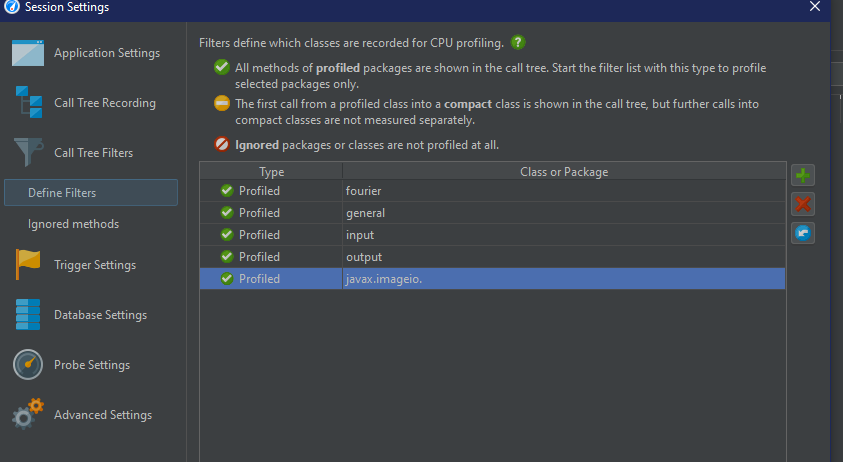
Task: Click the green help question mark icon
Action: pyautogui.click(x=518, y=43)
